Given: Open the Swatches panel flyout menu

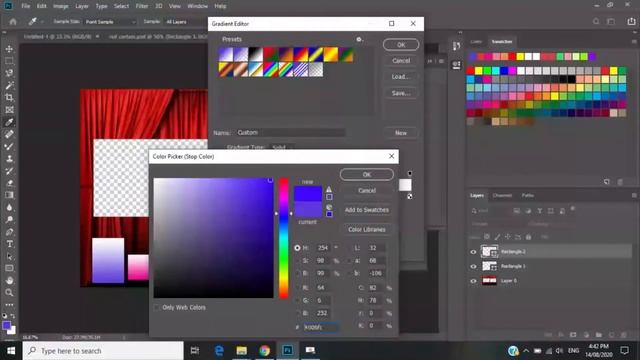Looking at the screenshot, I should [634, 42].
